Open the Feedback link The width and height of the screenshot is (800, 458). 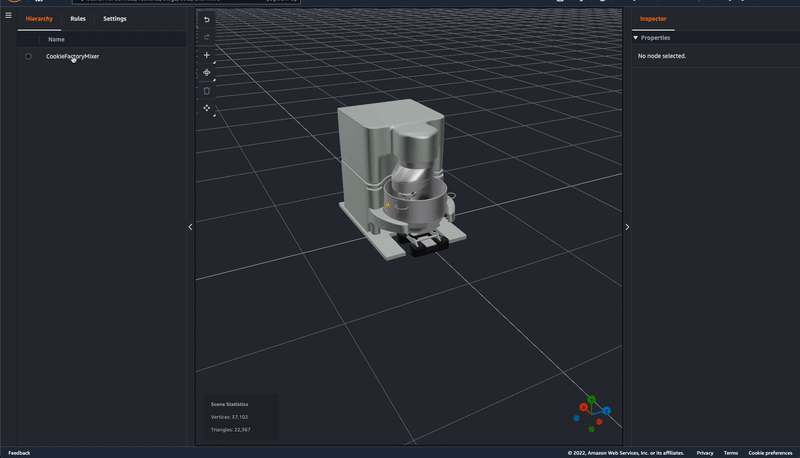coord(19,453)
